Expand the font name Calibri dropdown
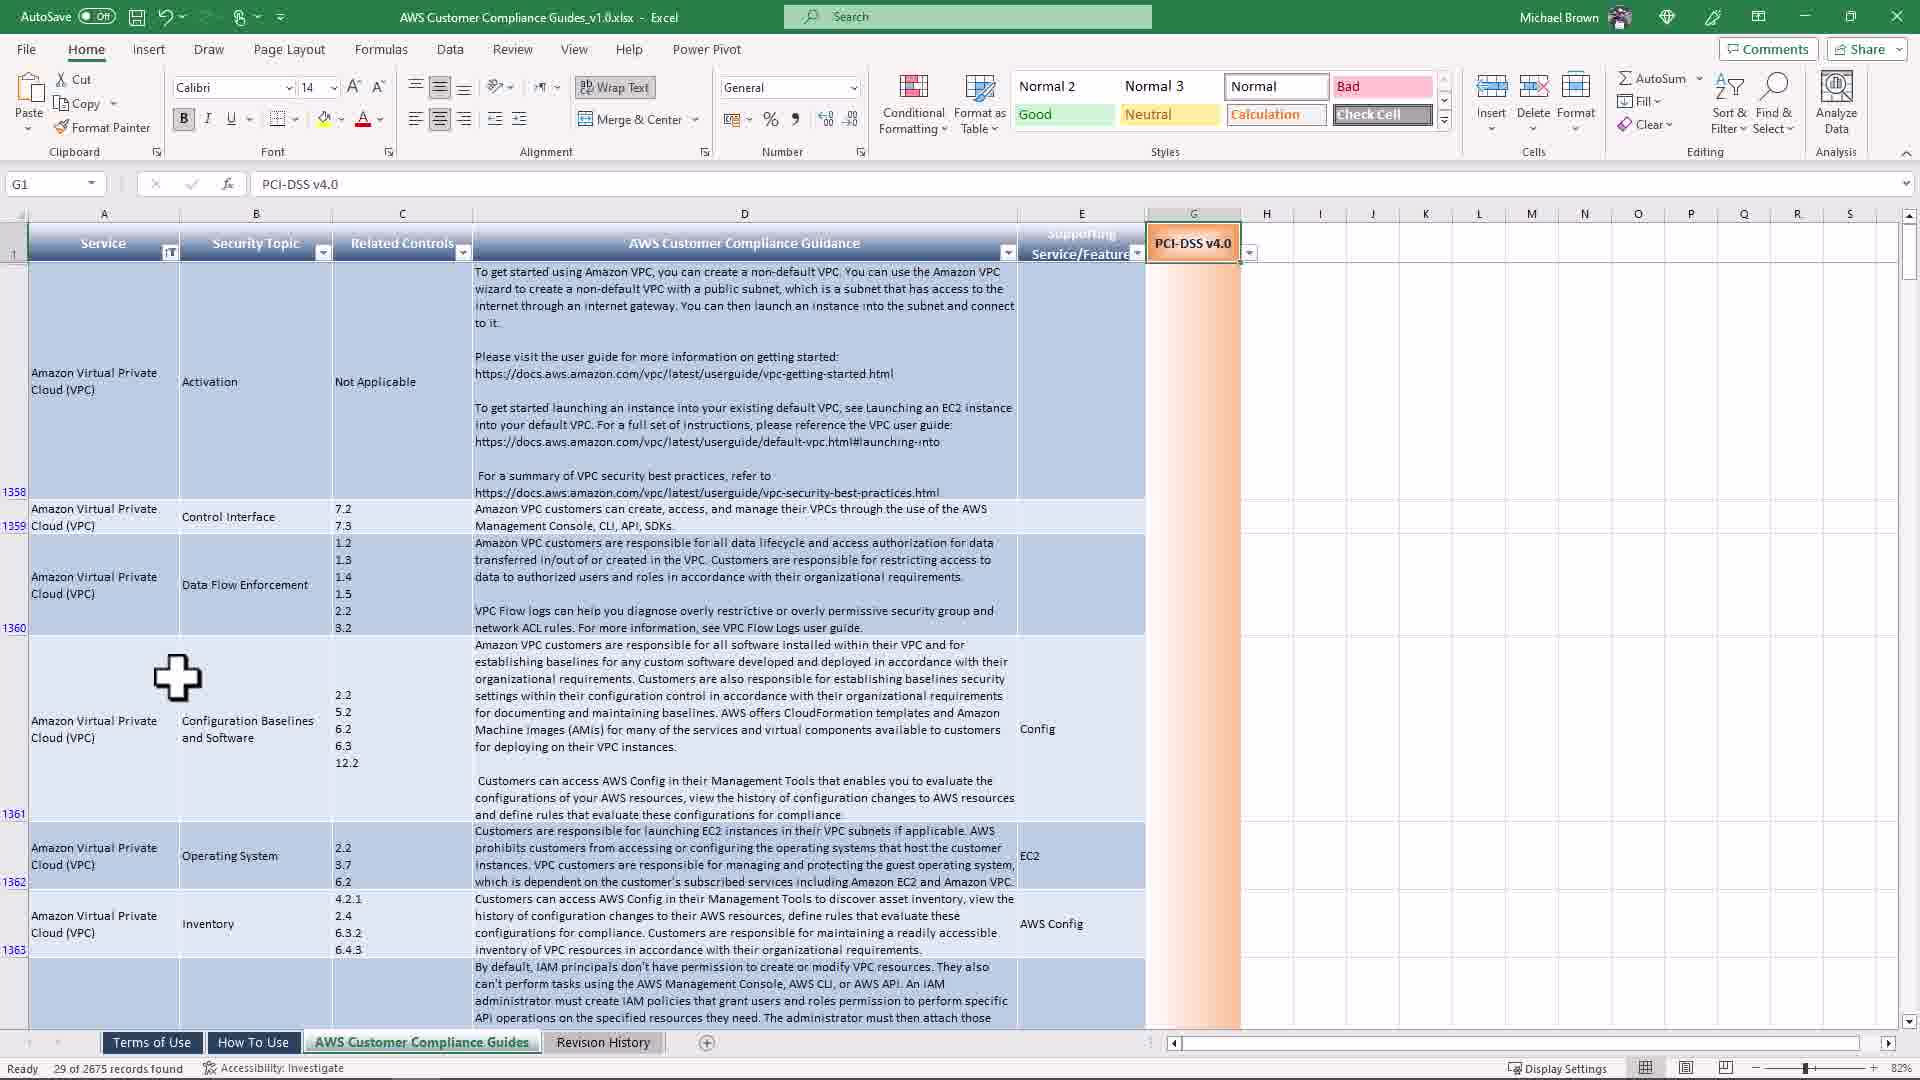The image size is (1920, 1080). tap(289, 88)
